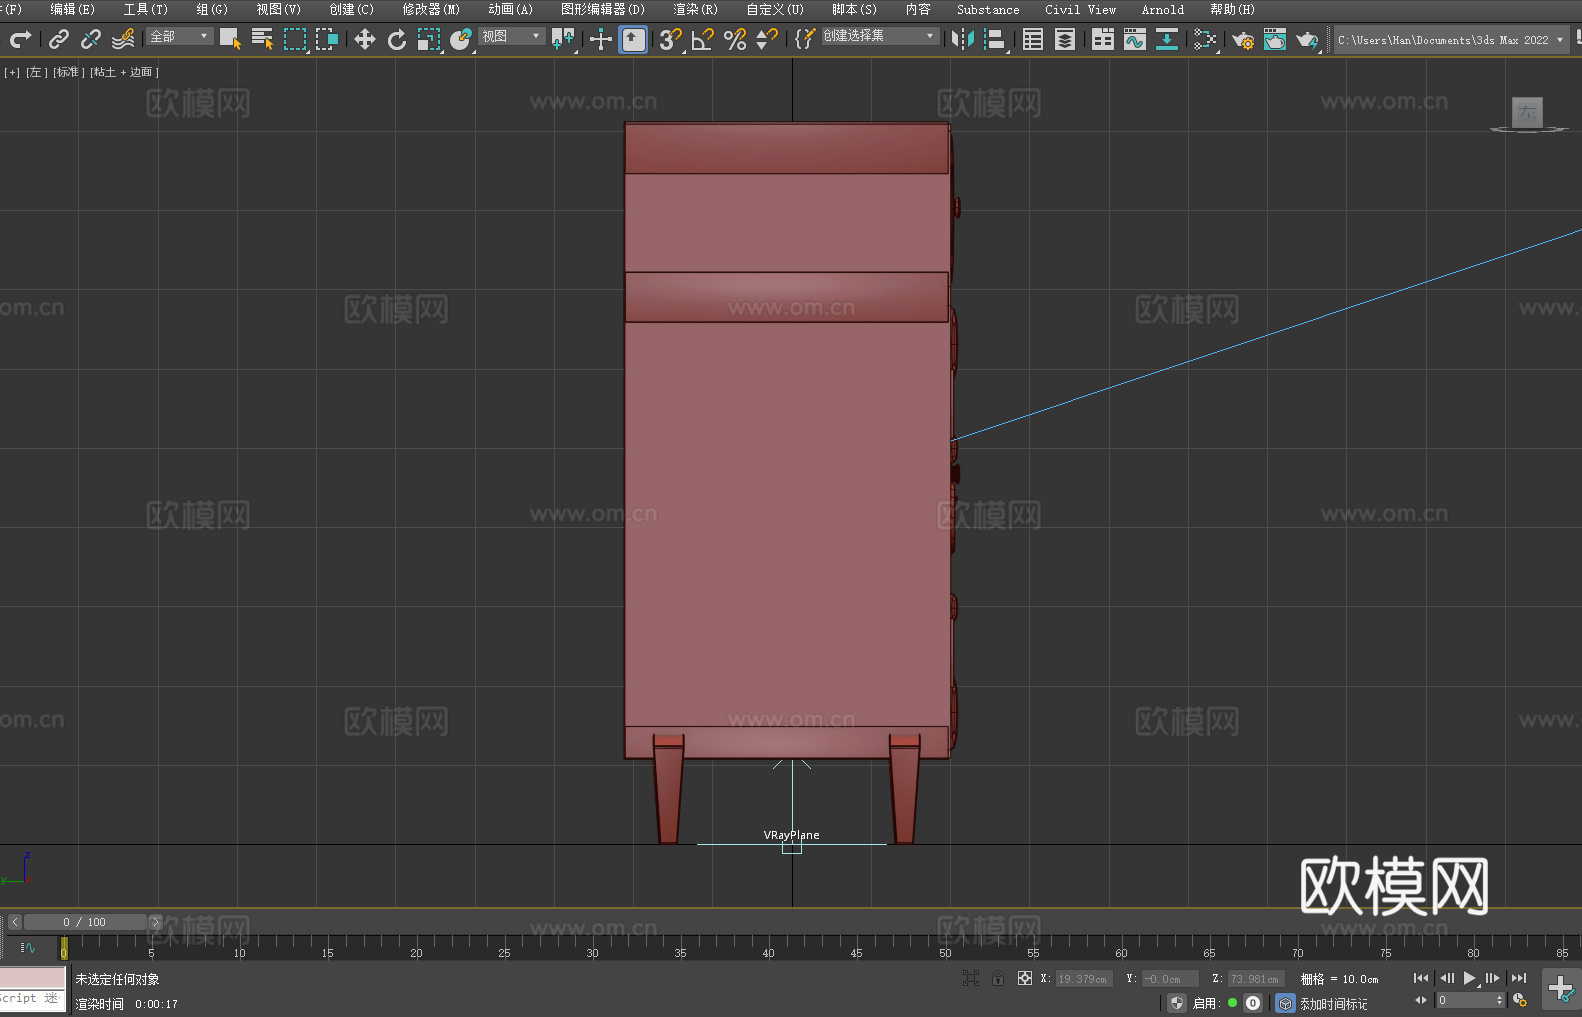The height and width of the screenshot is (1017, 1582).
Task: Choose Rectangular Selection Region tool
Action: [x=294, y=39]
